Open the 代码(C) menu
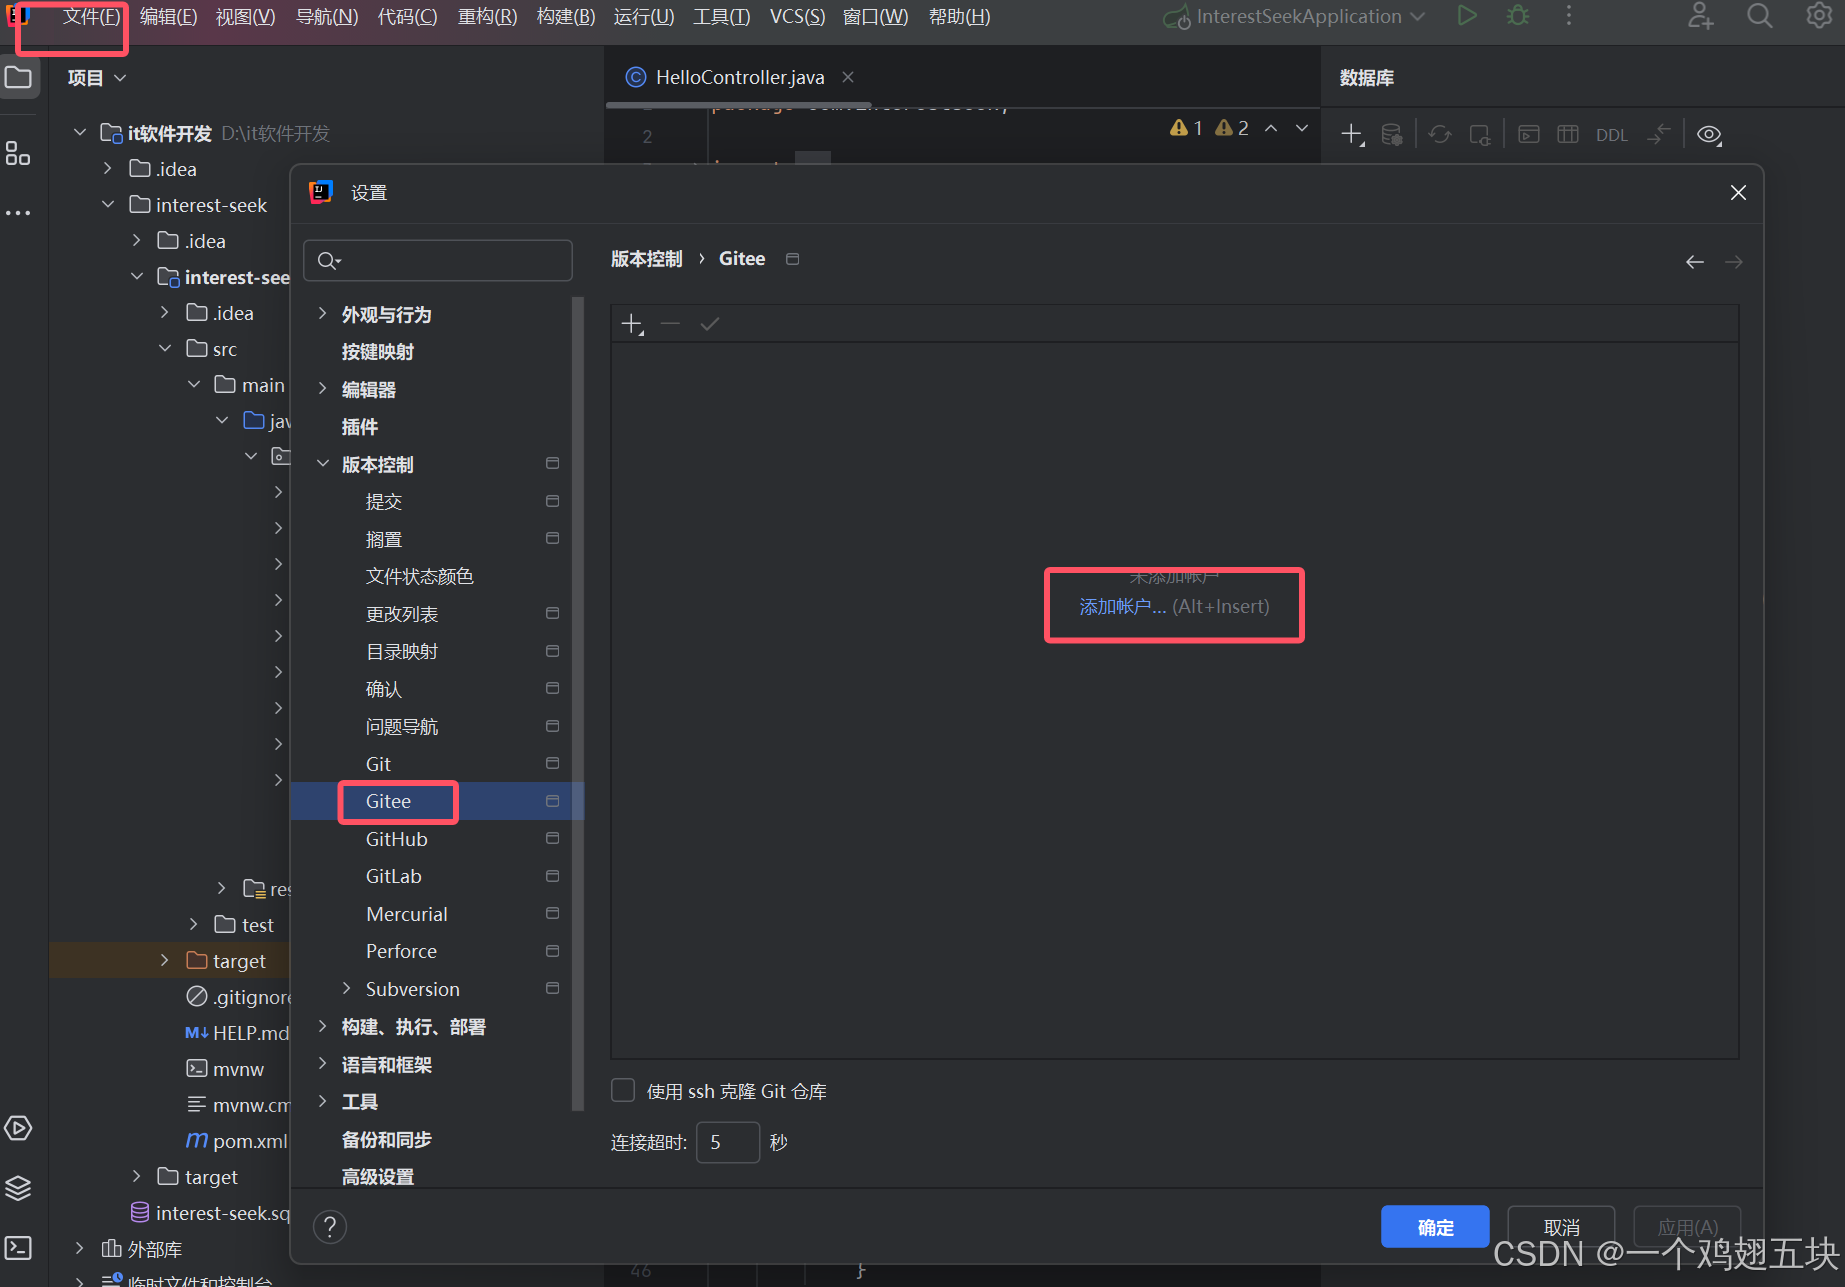Viewport: 1845px width, 1287px height. coord(407,17)
